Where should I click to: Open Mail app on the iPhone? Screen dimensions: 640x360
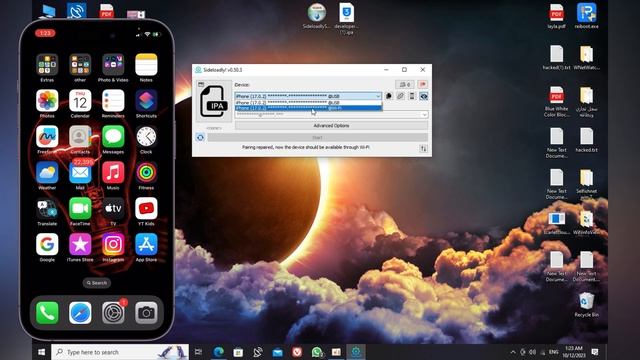tap(80, 172)
